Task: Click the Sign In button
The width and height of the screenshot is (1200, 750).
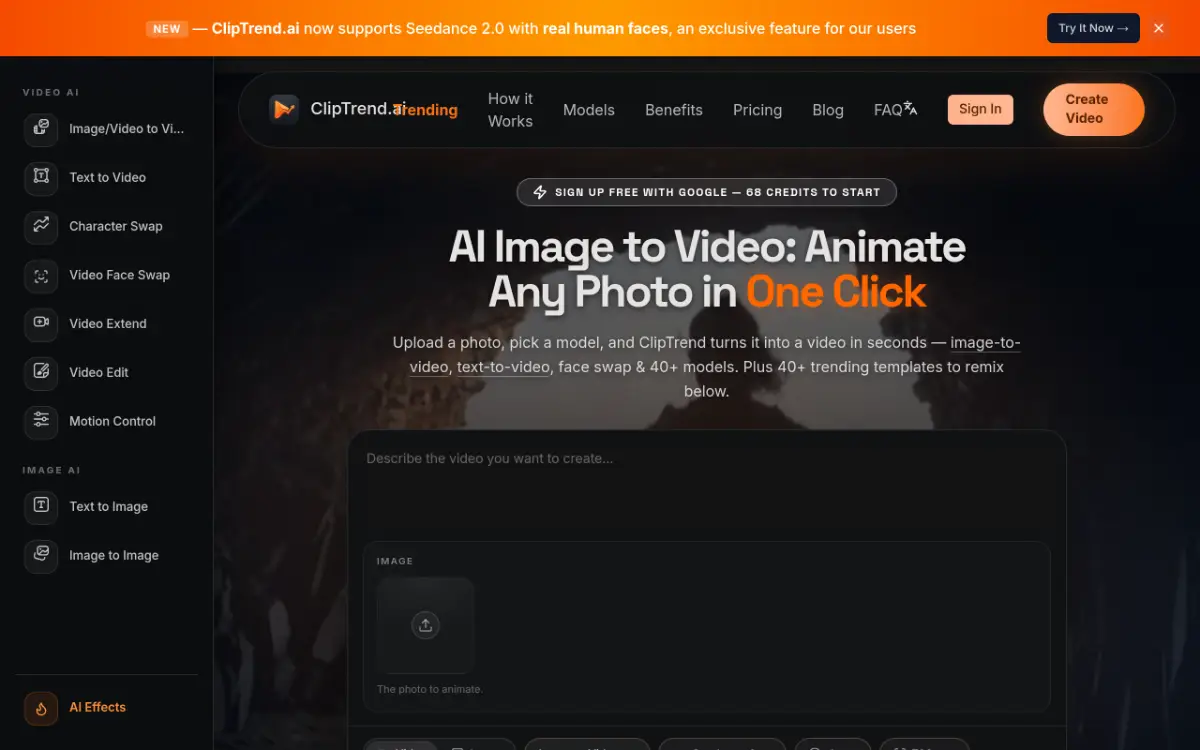Action: [980, 109]
